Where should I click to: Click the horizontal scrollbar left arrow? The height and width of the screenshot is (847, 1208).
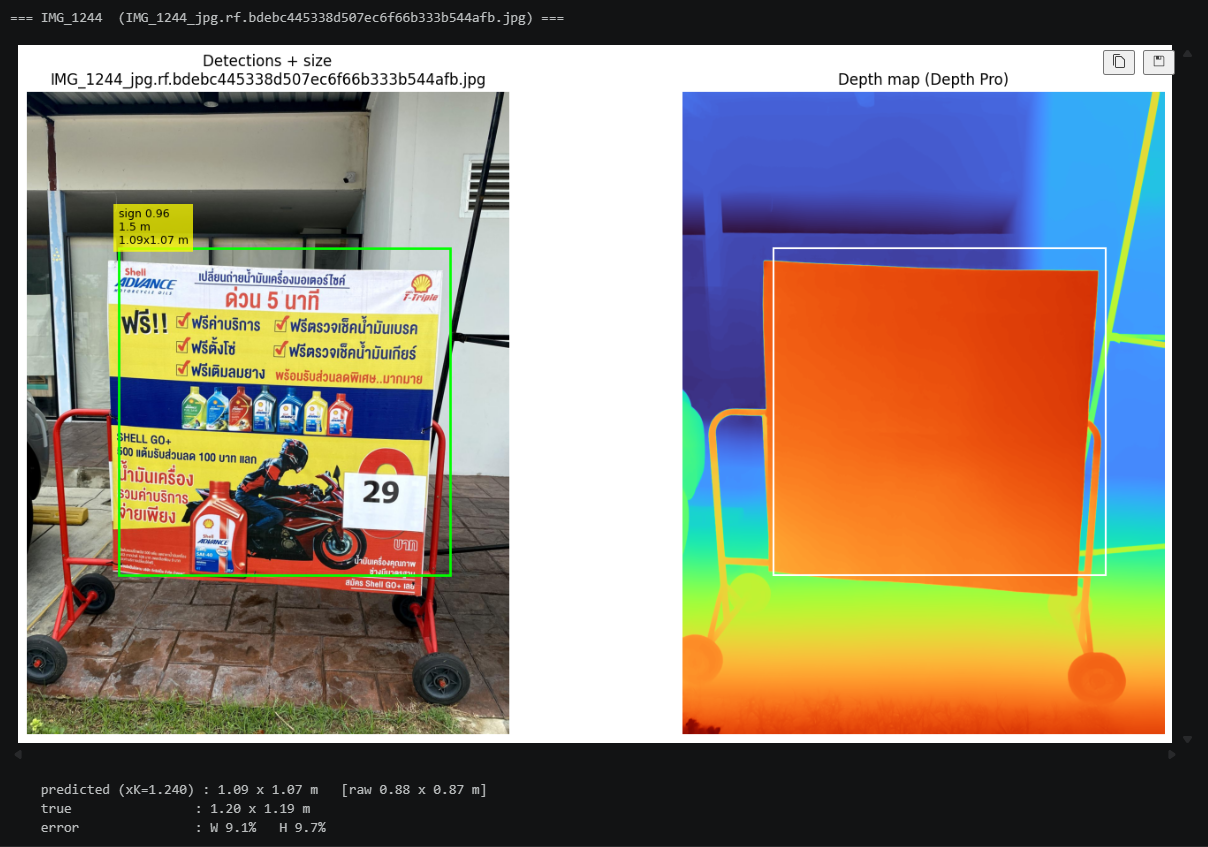16,755
